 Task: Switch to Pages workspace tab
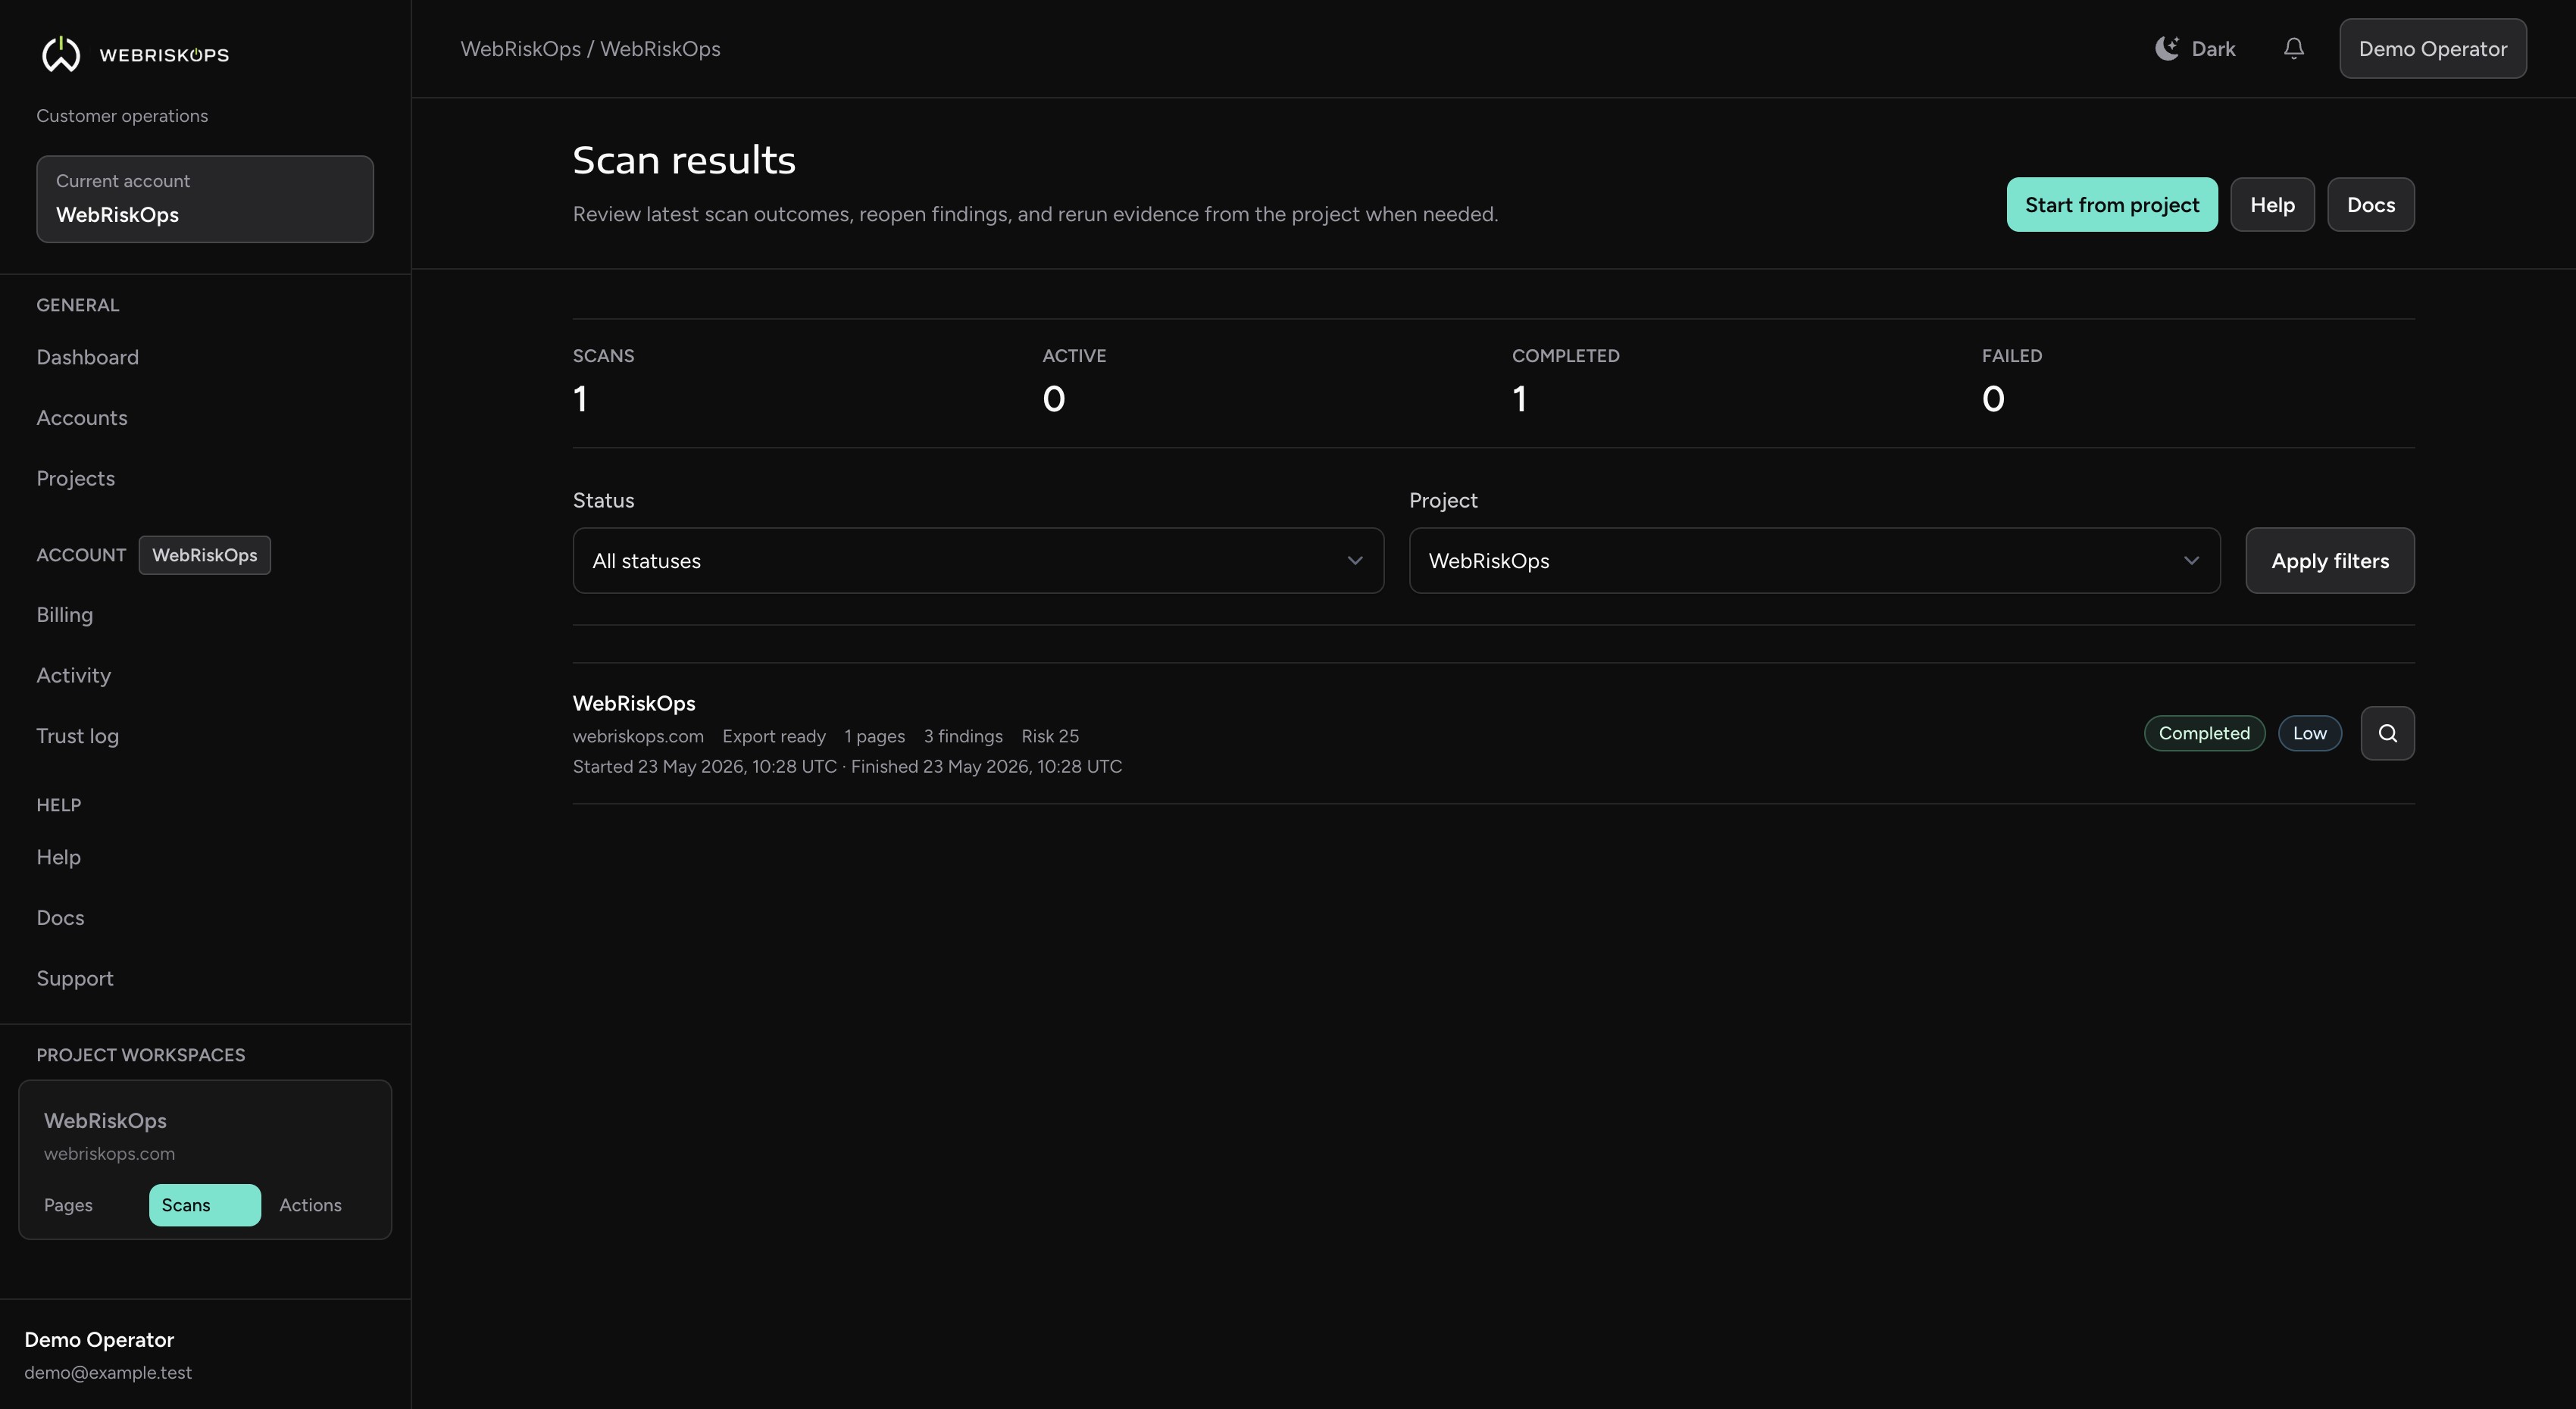[68, 1205]
